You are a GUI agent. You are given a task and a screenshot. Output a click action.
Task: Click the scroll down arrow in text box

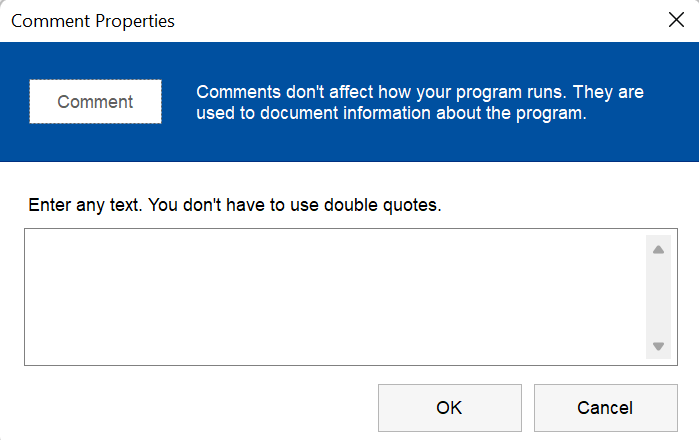coord(658,346)
